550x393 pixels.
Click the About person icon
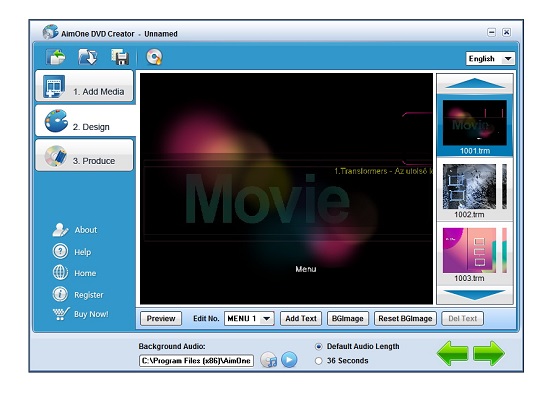60,230
